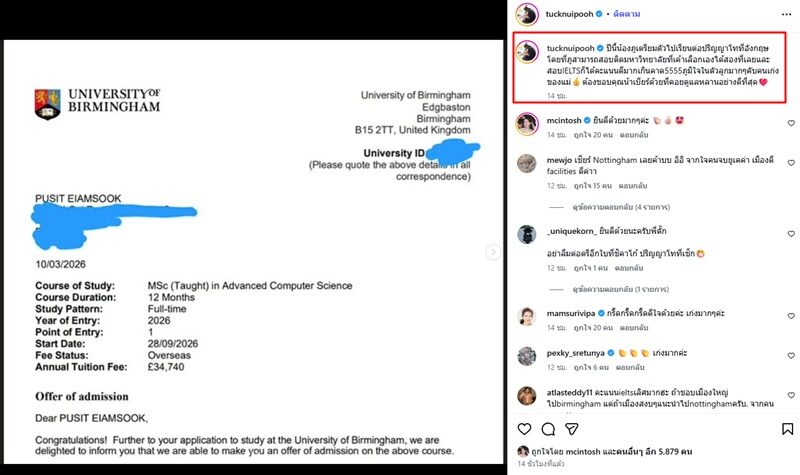Viewport: 800px width, 475px height.
Task: Like the pexky_sretunya comment heart
Action: 791,356
